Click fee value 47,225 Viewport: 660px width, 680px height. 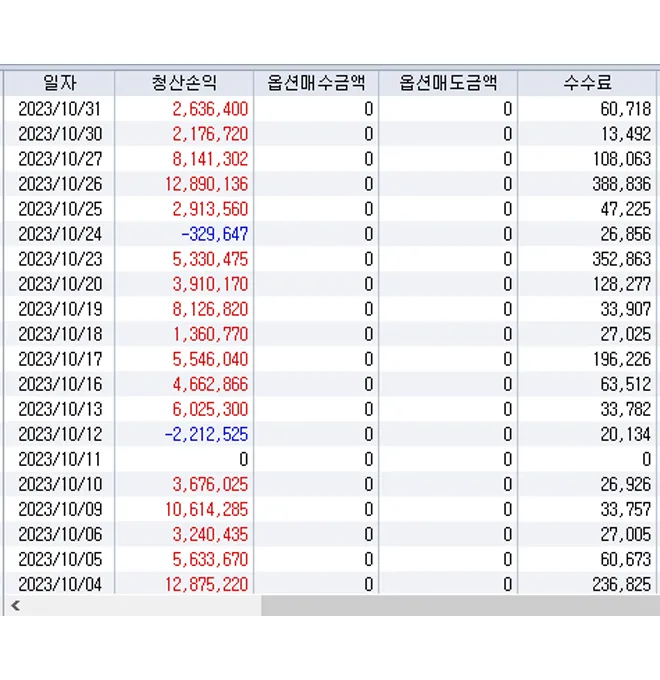click(x=626, y=209)
